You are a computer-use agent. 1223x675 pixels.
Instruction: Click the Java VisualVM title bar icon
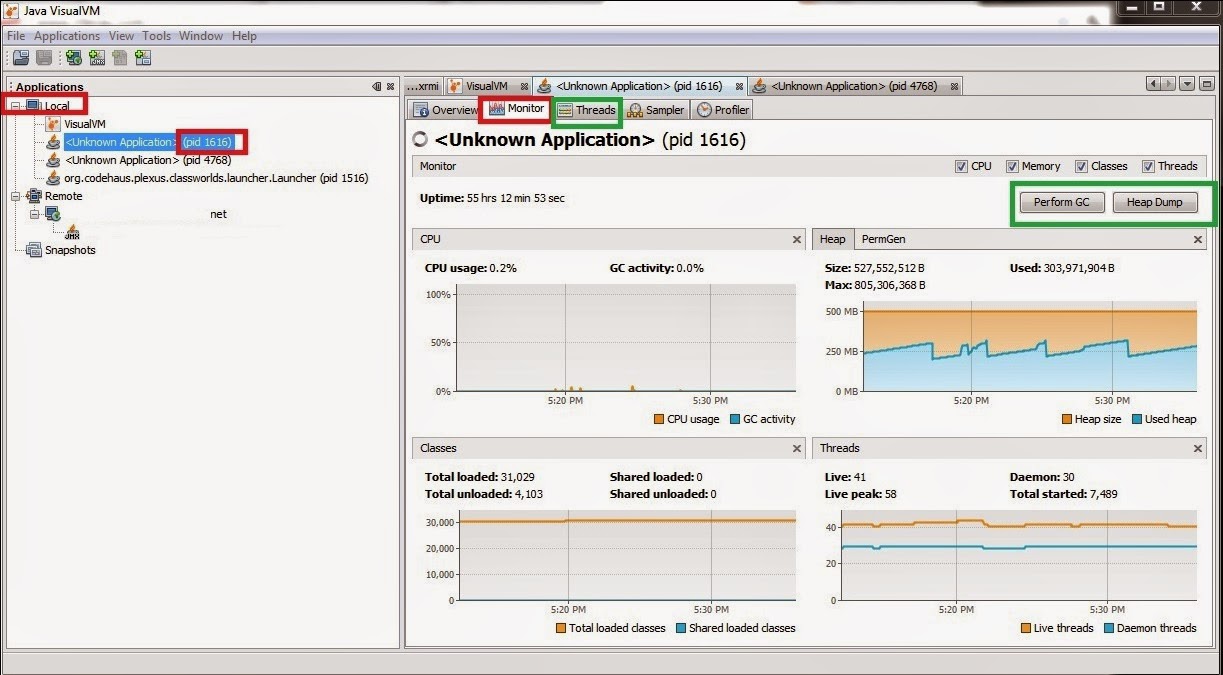(x=12, y=10)
